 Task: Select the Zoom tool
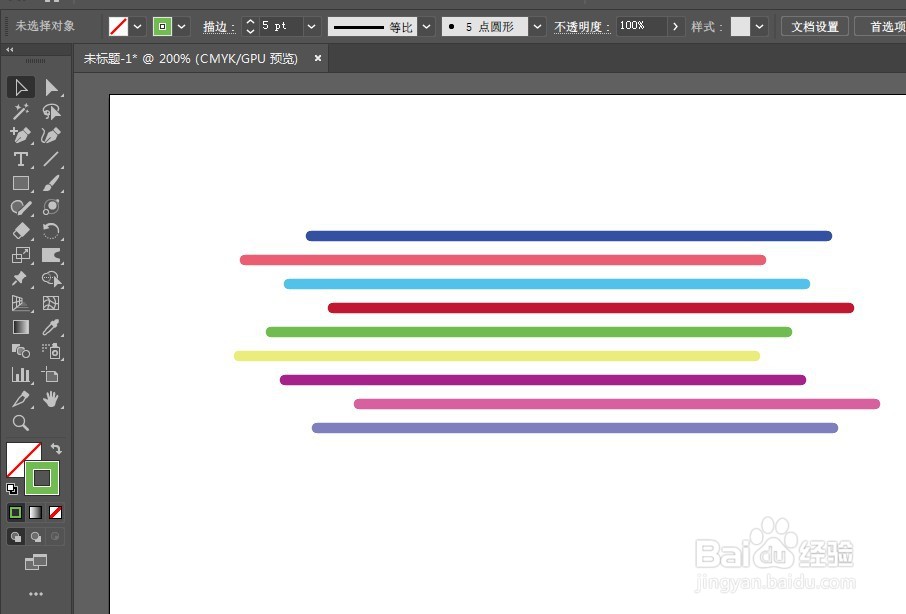click(x=20, y=423)
